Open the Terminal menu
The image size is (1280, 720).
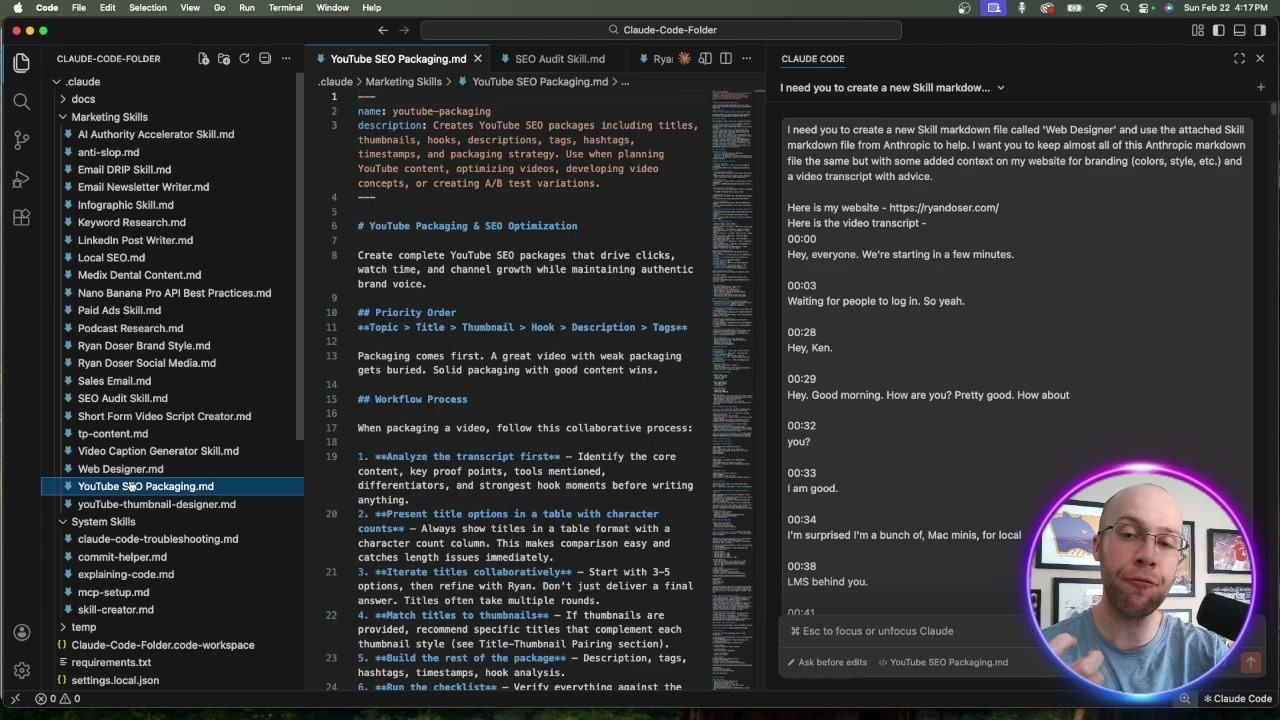[285, 8]
